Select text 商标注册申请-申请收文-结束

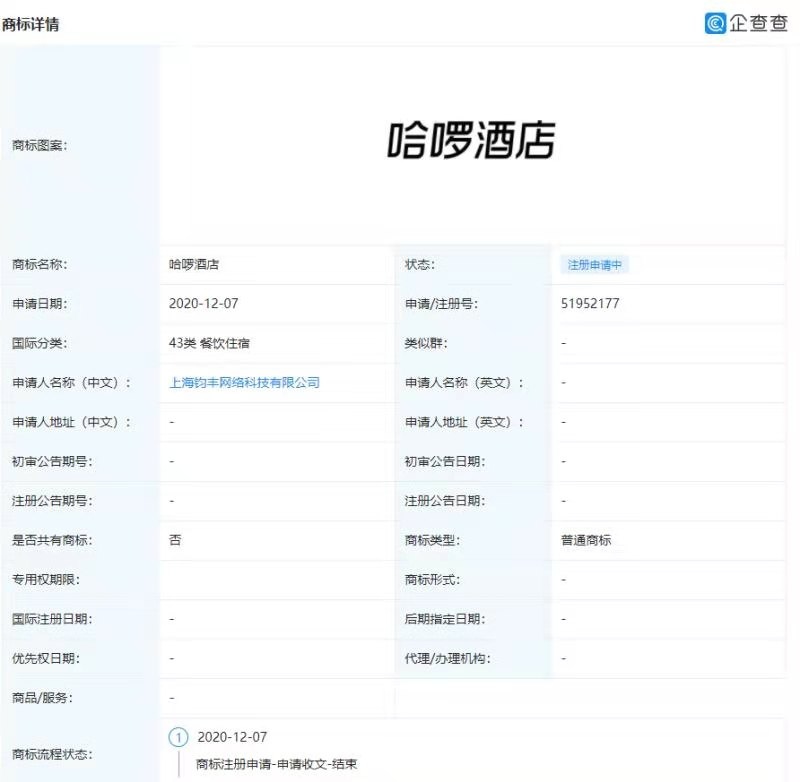[277, 764]
